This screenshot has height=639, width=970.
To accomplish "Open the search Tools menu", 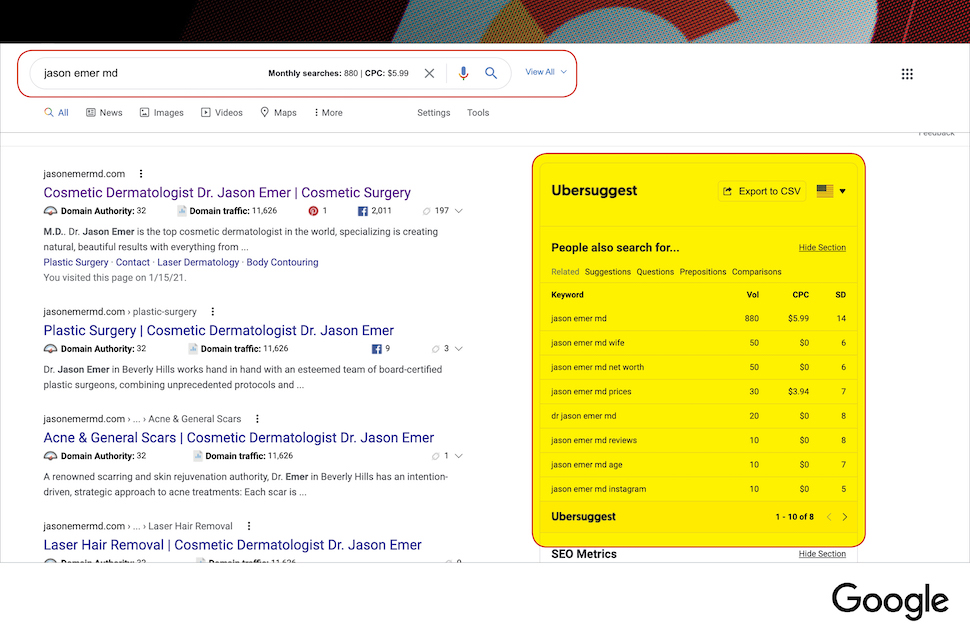I will (x=478, y=113).
